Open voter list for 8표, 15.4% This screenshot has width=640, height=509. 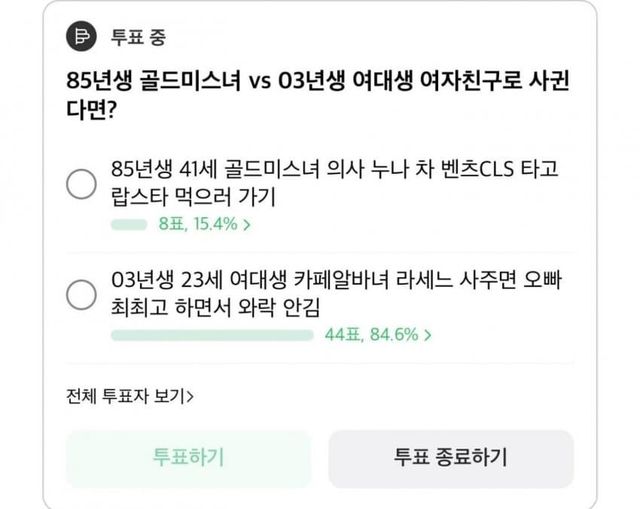tap(198, 225)
